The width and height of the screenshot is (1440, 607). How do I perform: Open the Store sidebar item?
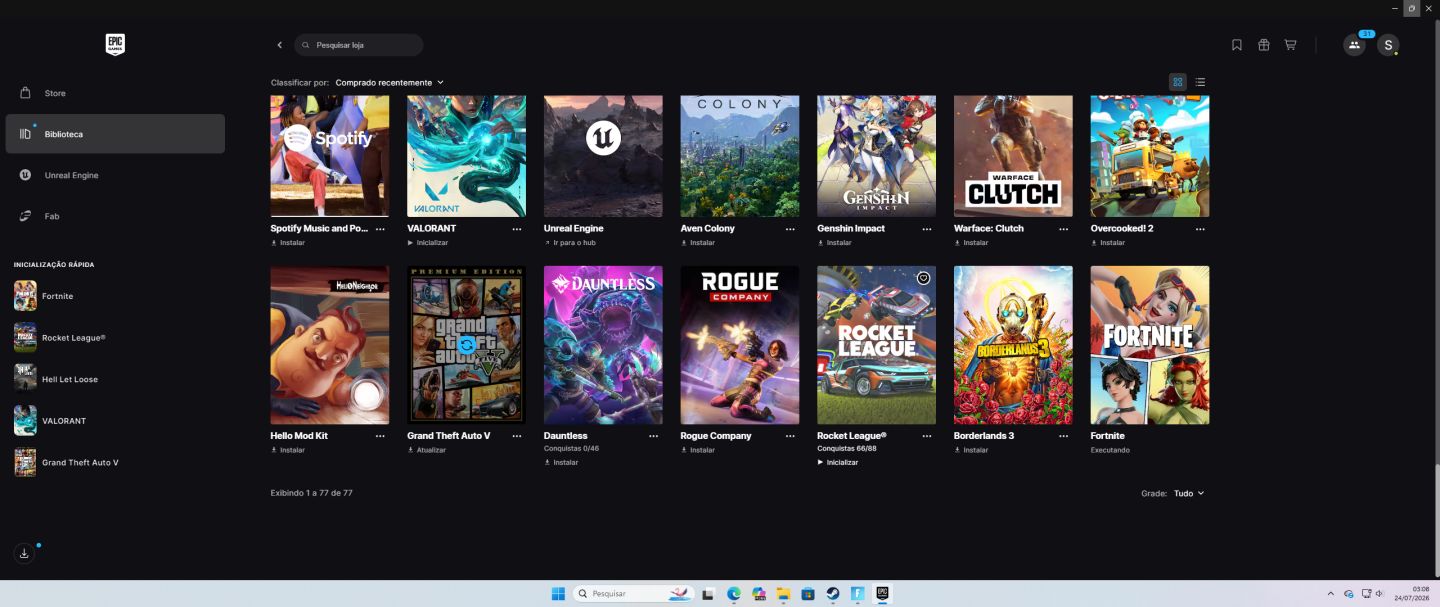115,93
